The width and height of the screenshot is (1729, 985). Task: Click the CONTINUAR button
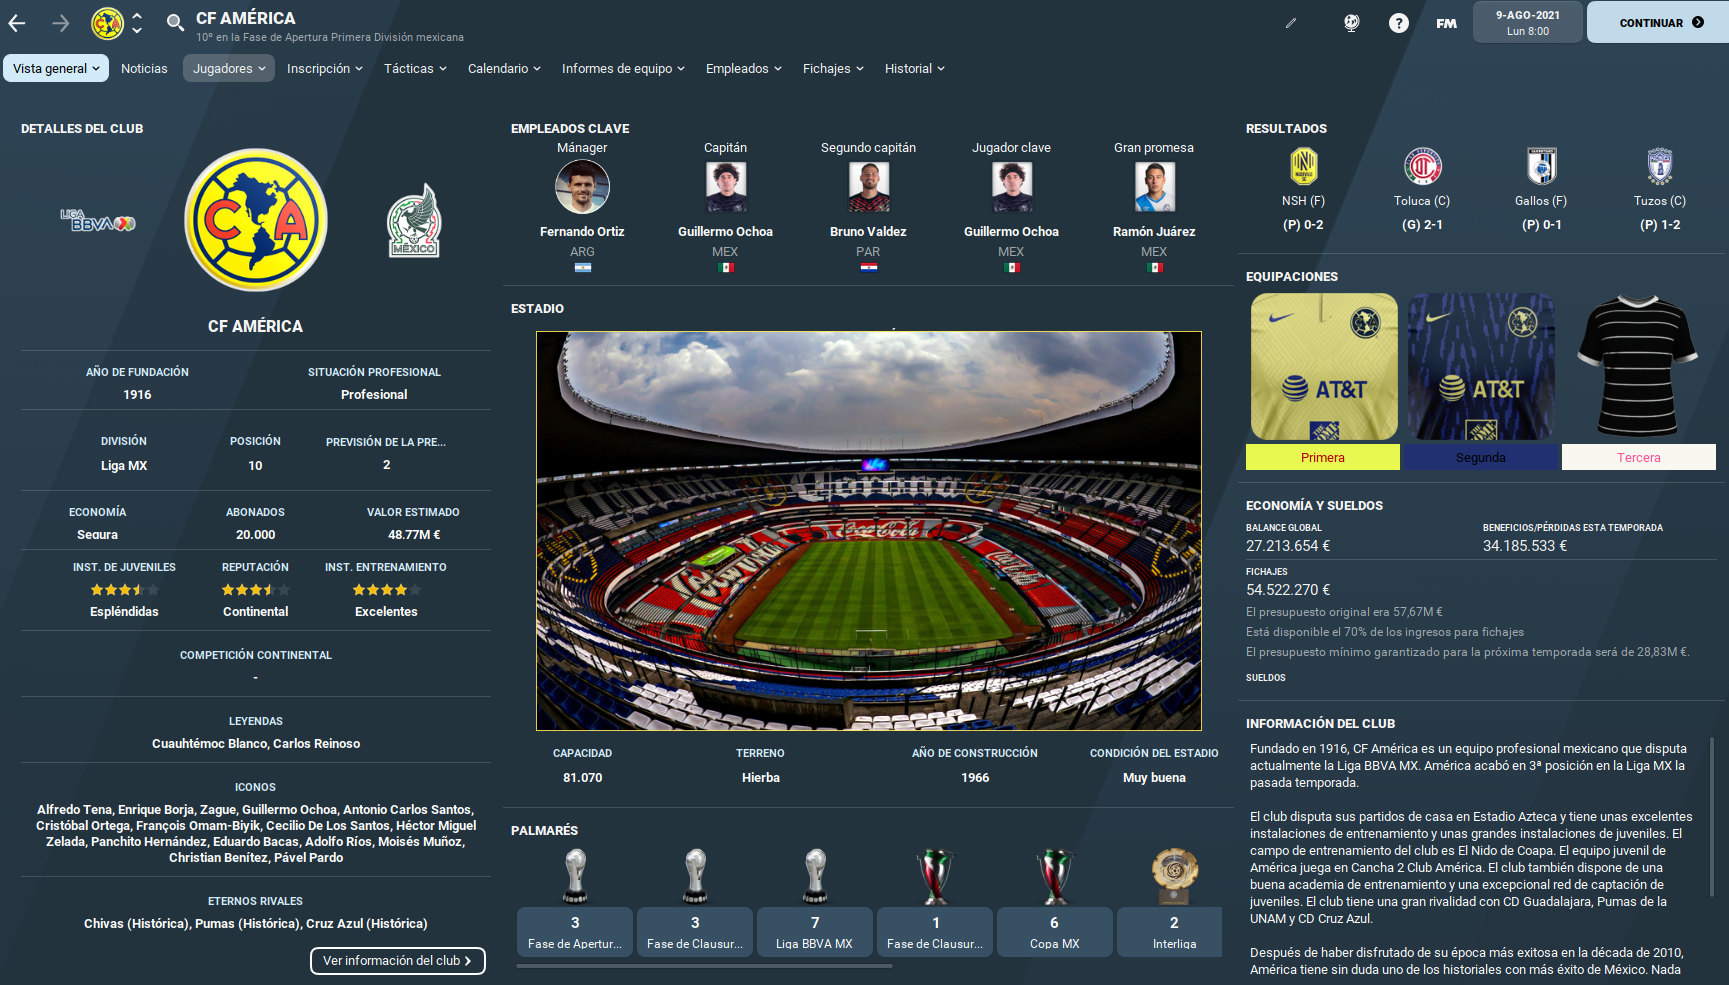click(x=1659, y=22)
